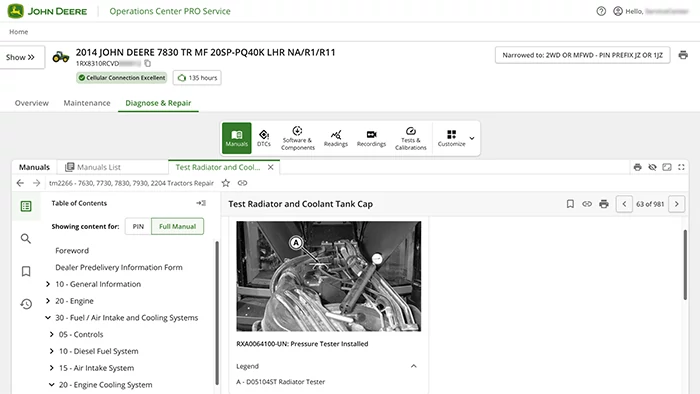Collapse 30 - Fuel / Air Intake section
Image resolution: width=700 pixels, height=394 pixels.
pyautogui.click(x=48, y=318)
